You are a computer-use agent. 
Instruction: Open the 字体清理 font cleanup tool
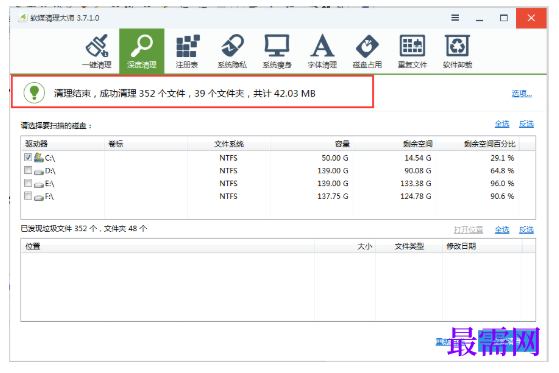(322, 51)
